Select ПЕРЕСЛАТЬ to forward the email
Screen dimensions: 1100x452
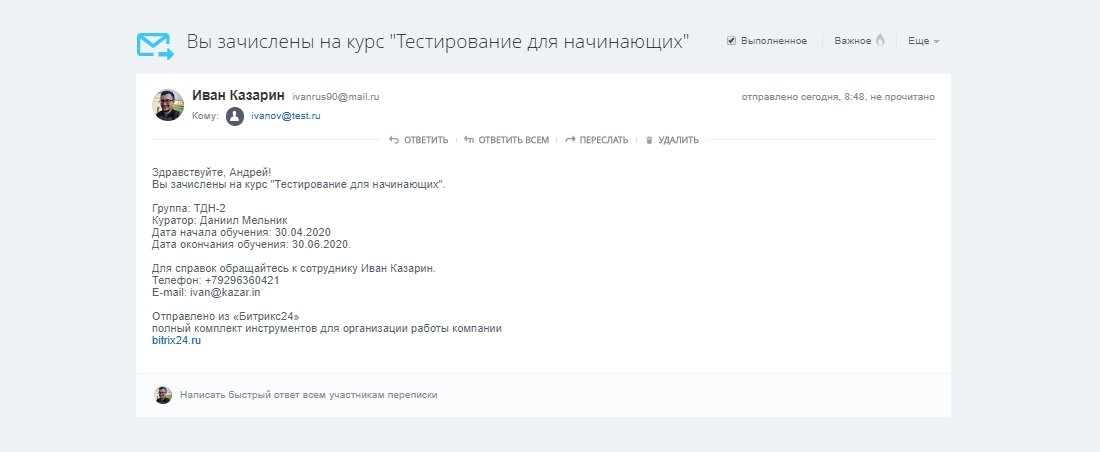[603, 140]
